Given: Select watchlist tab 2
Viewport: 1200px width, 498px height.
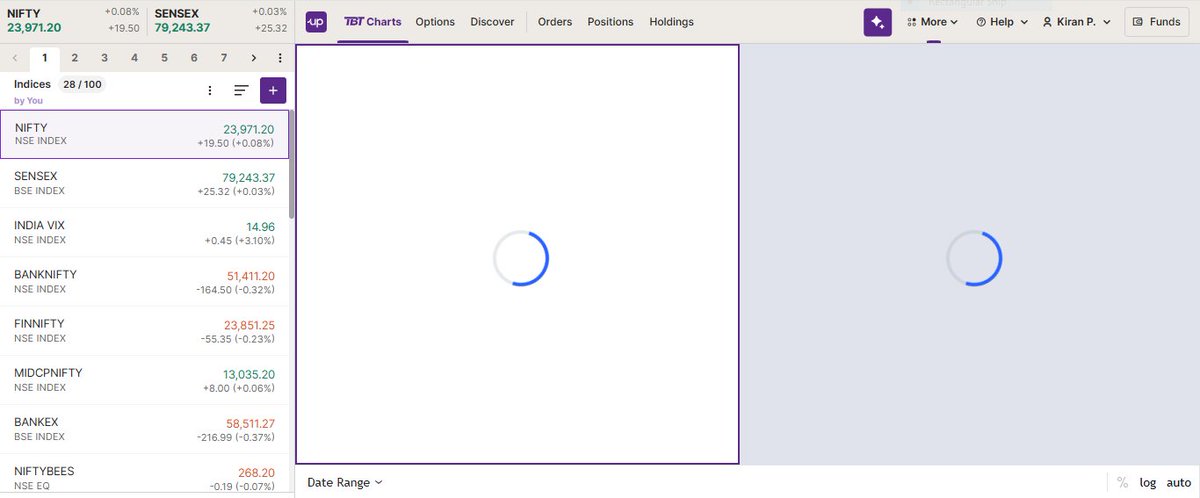Looking at the screenshot, I should coord(74,58).
